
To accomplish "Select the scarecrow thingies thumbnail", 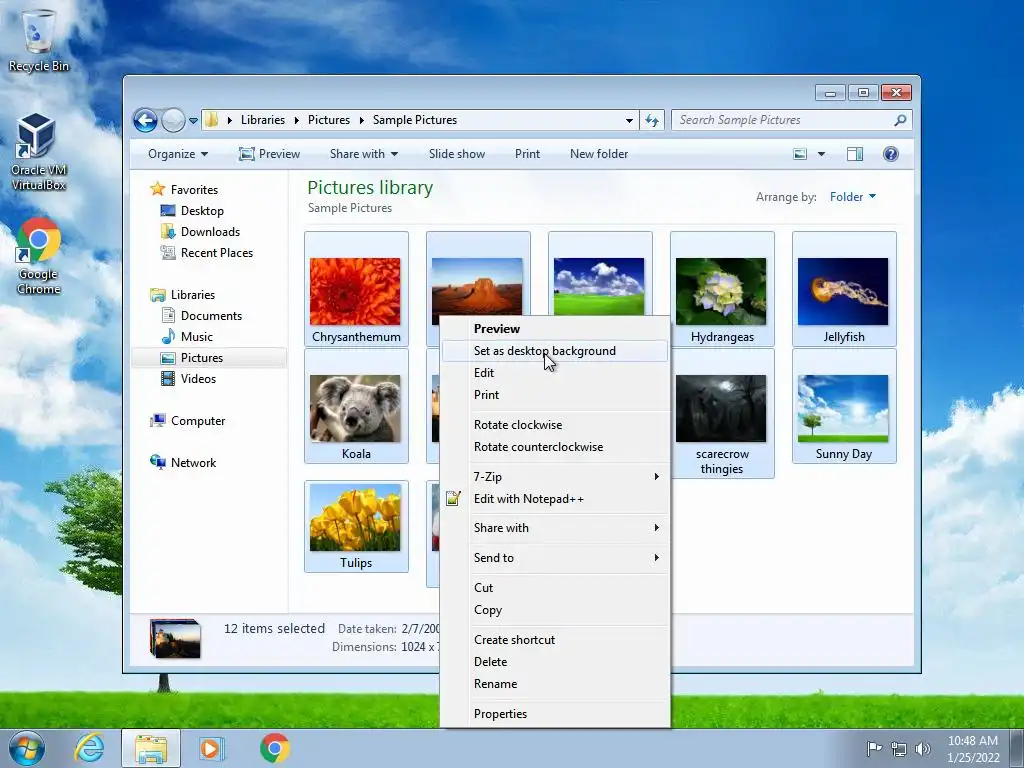I will coord(722,413).
